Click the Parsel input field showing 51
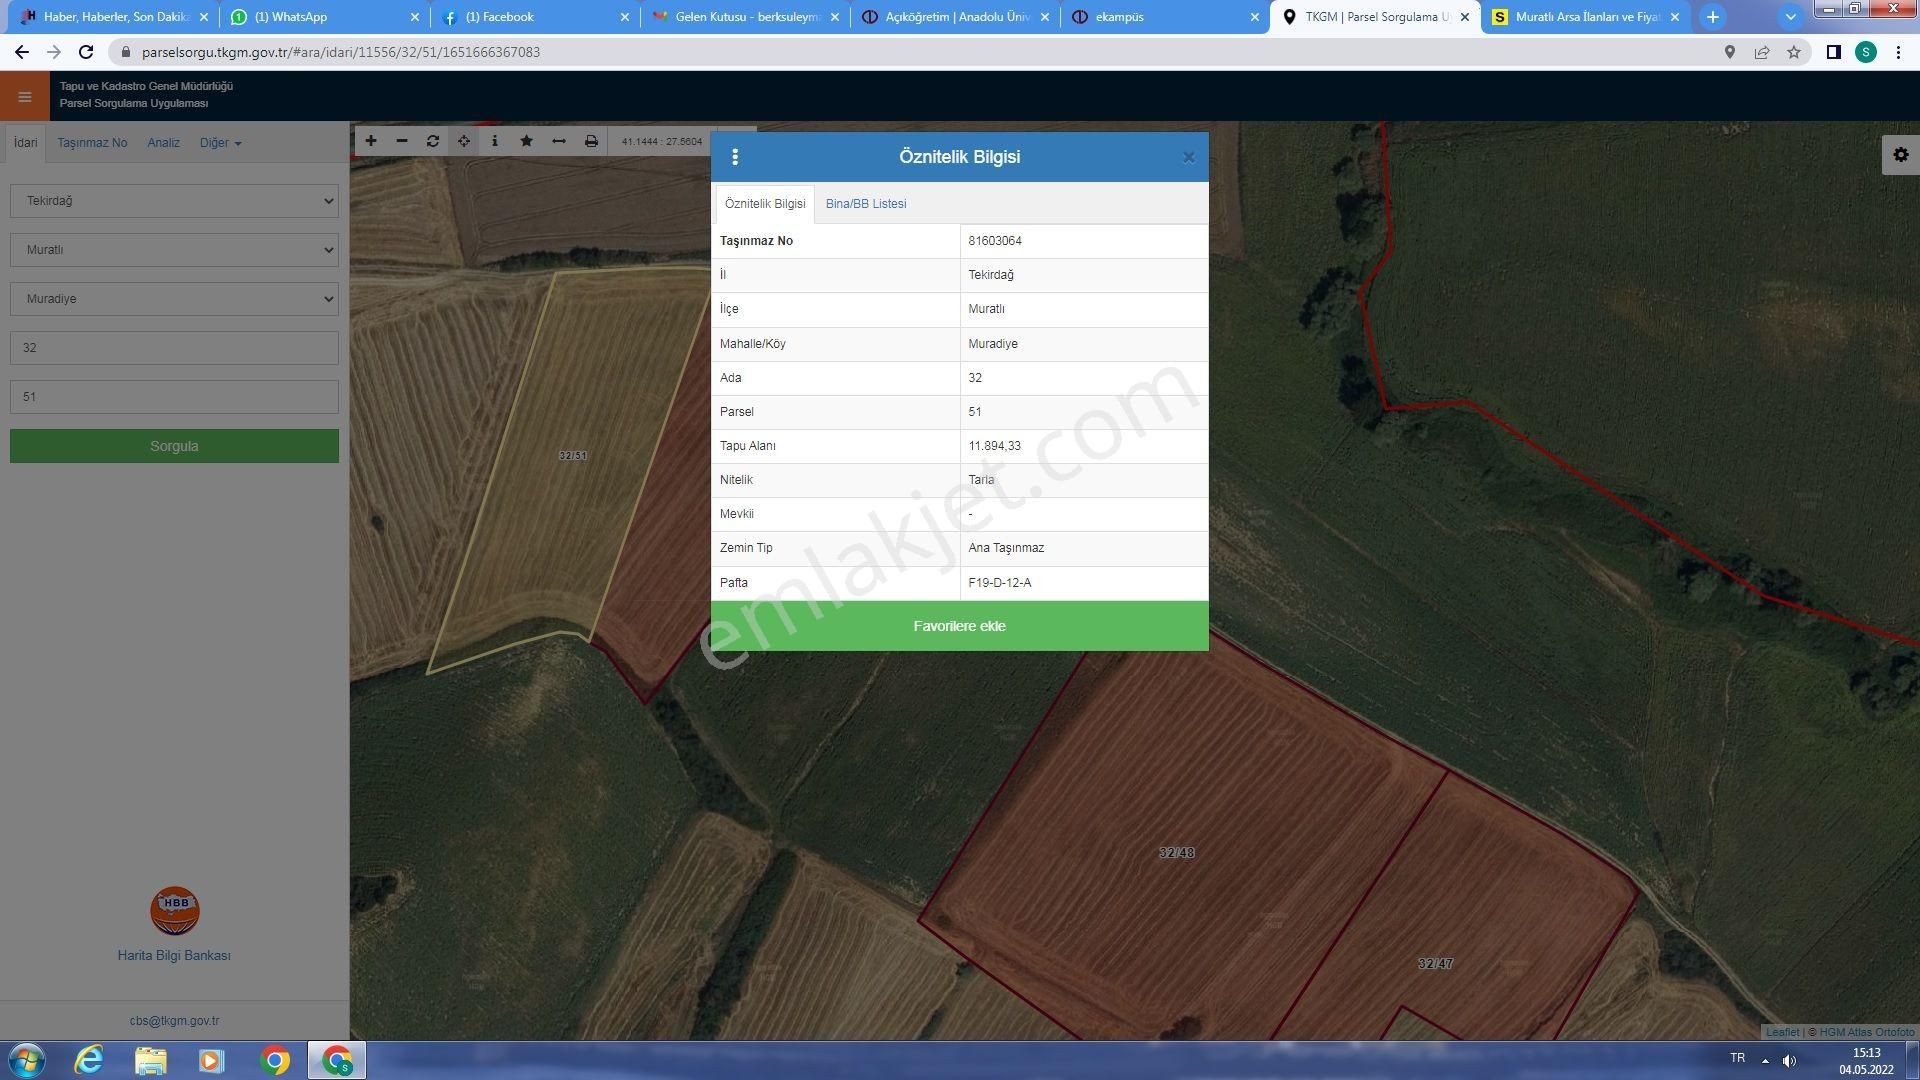1920x1080 pixels. click(x=174, y=397)
